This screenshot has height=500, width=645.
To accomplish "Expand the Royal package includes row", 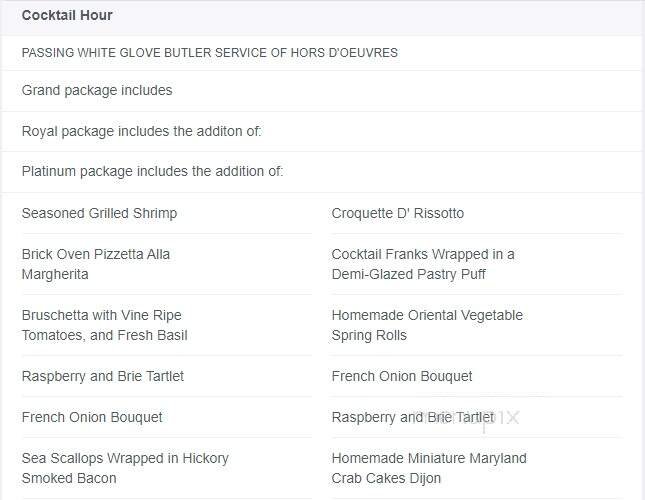I will point(141,132).
